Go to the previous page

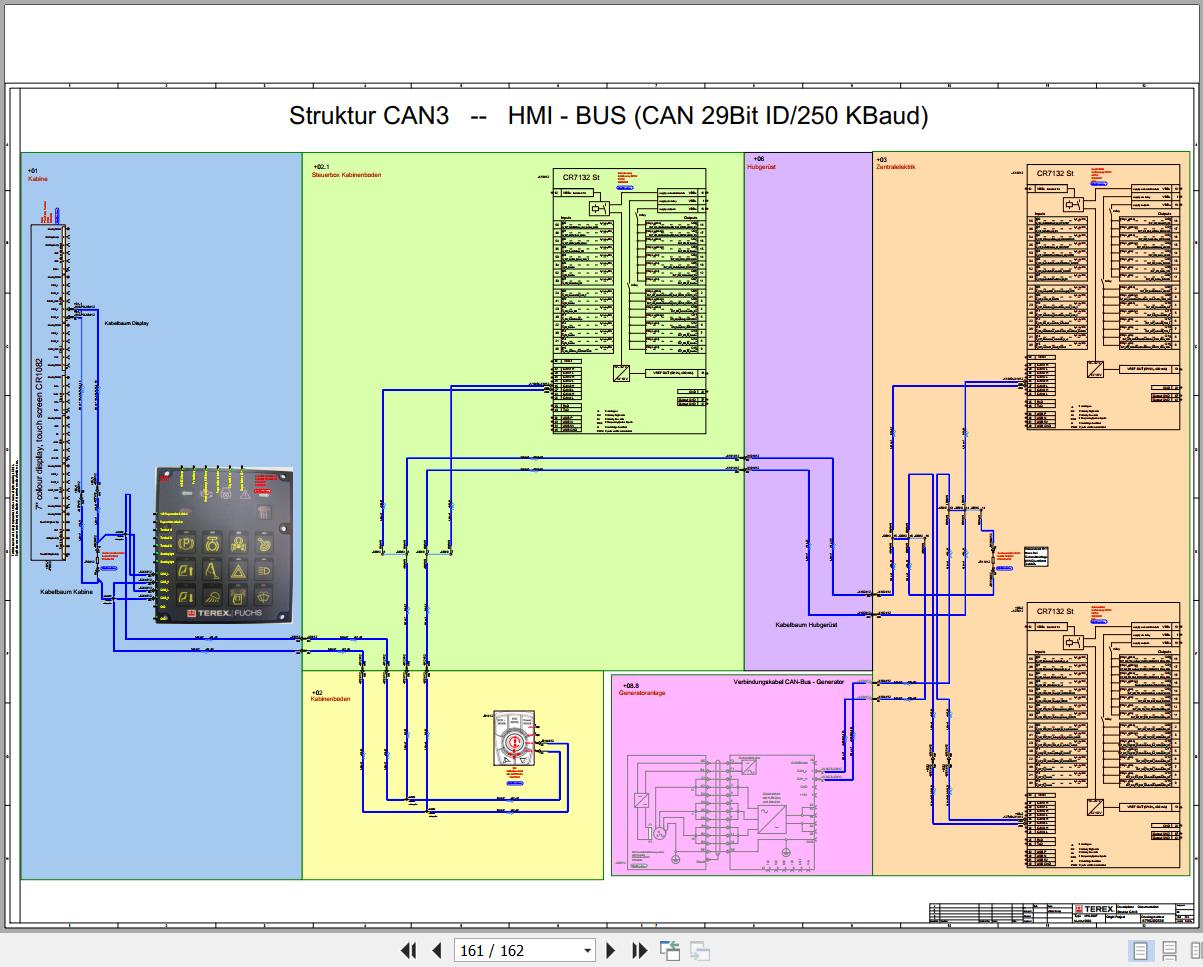pyautogui.click(x=436, y=950)
